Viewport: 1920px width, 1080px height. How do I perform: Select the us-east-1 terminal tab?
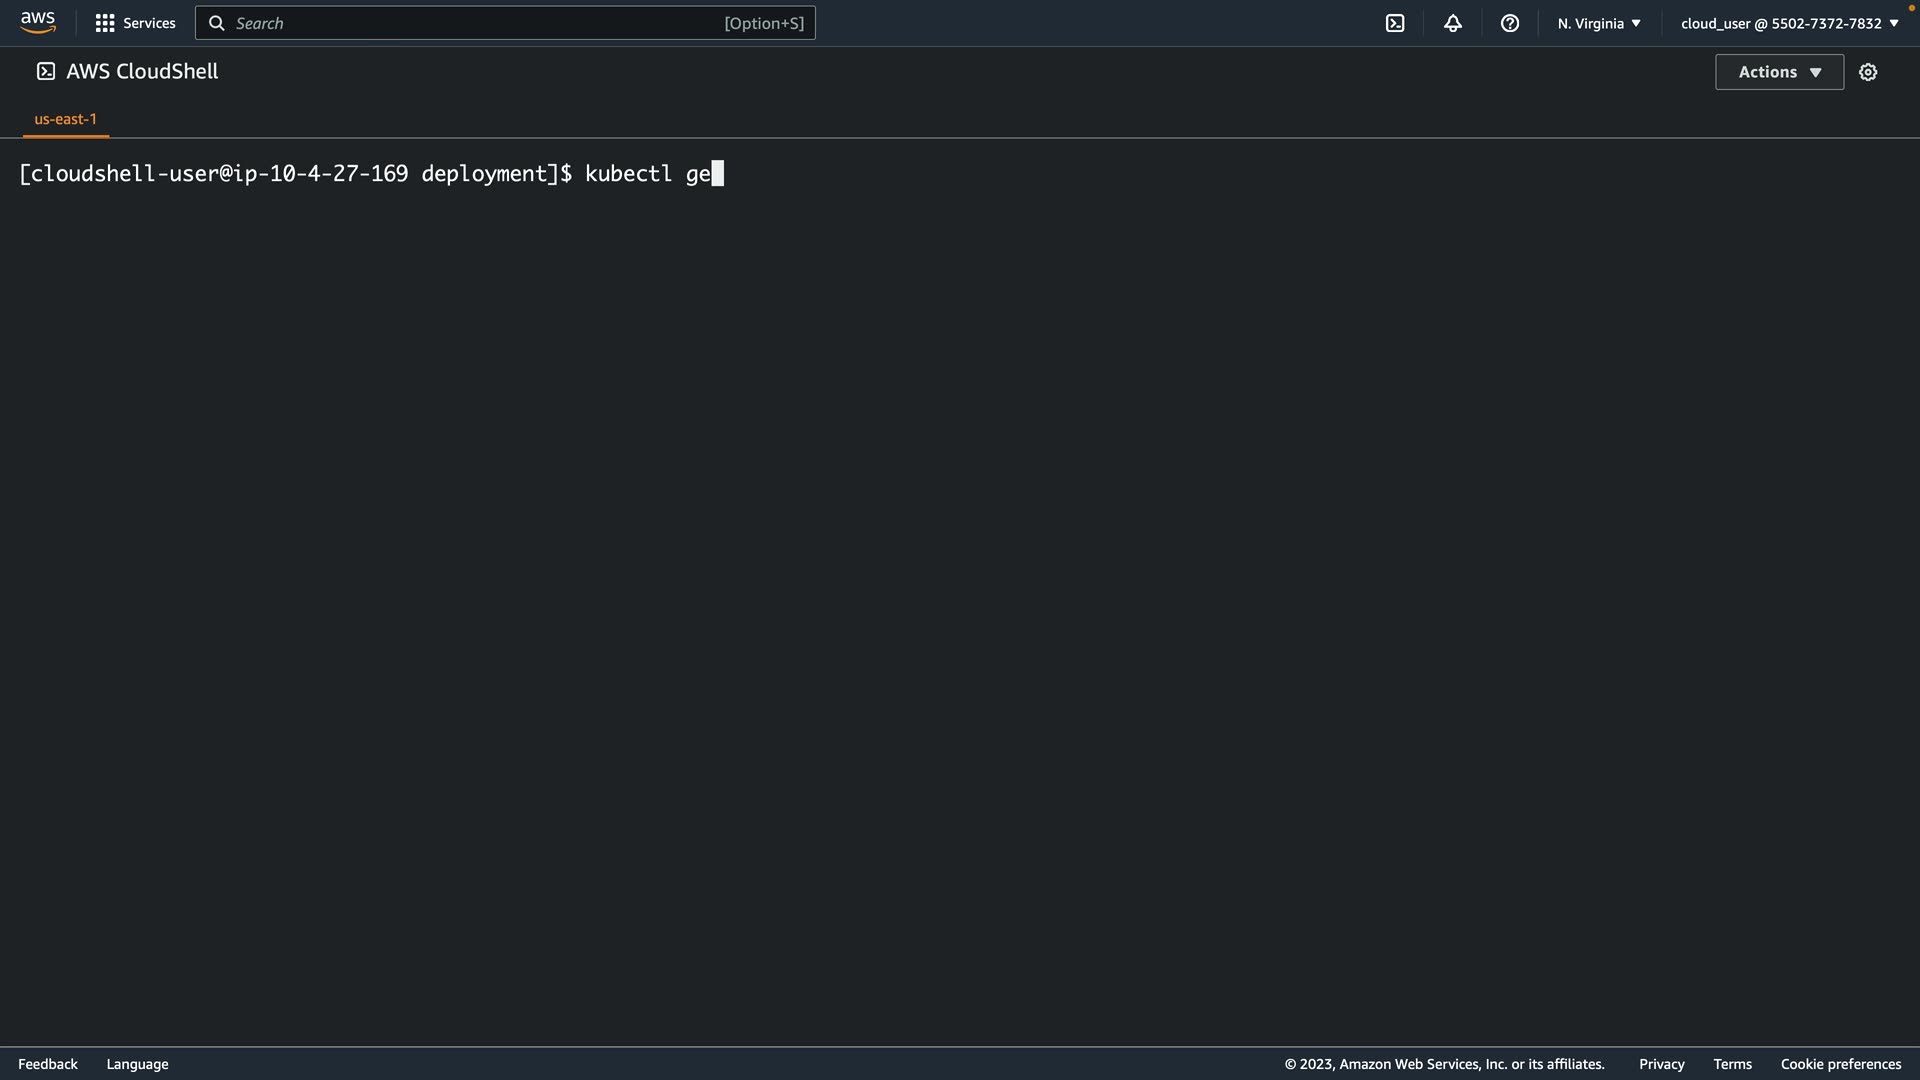(66, 119)
